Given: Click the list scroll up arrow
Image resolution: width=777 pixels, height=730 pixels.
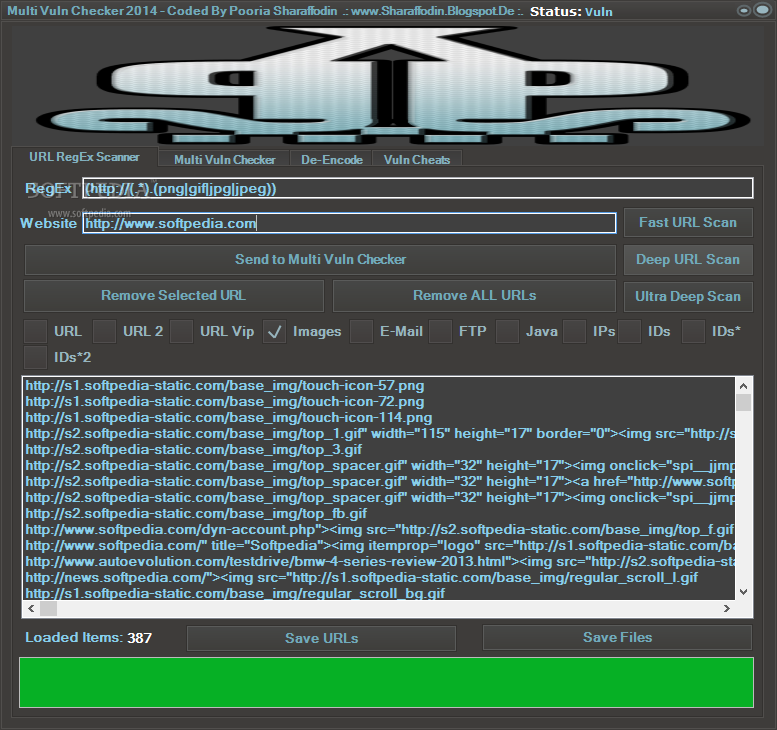Looking at the screenshot, I should 743,386.
